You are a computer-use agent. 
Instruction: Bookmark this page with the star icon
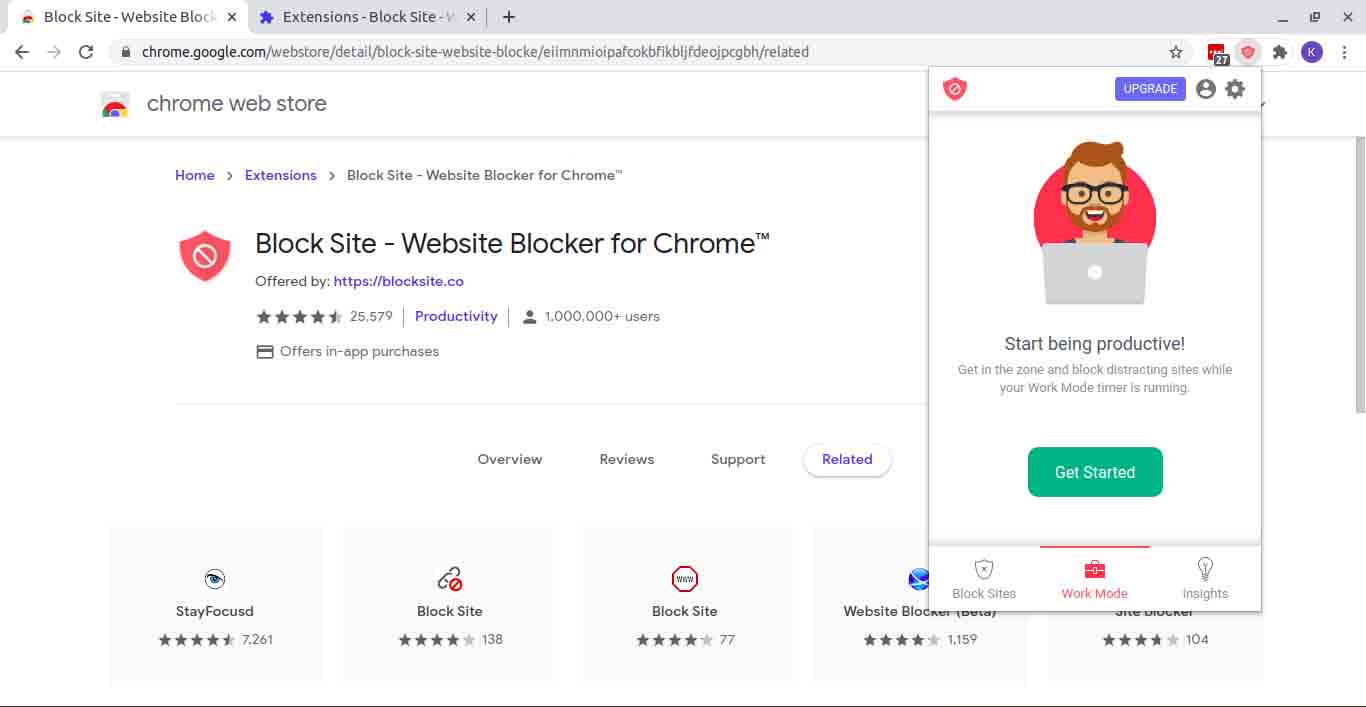coord(1176,52)
